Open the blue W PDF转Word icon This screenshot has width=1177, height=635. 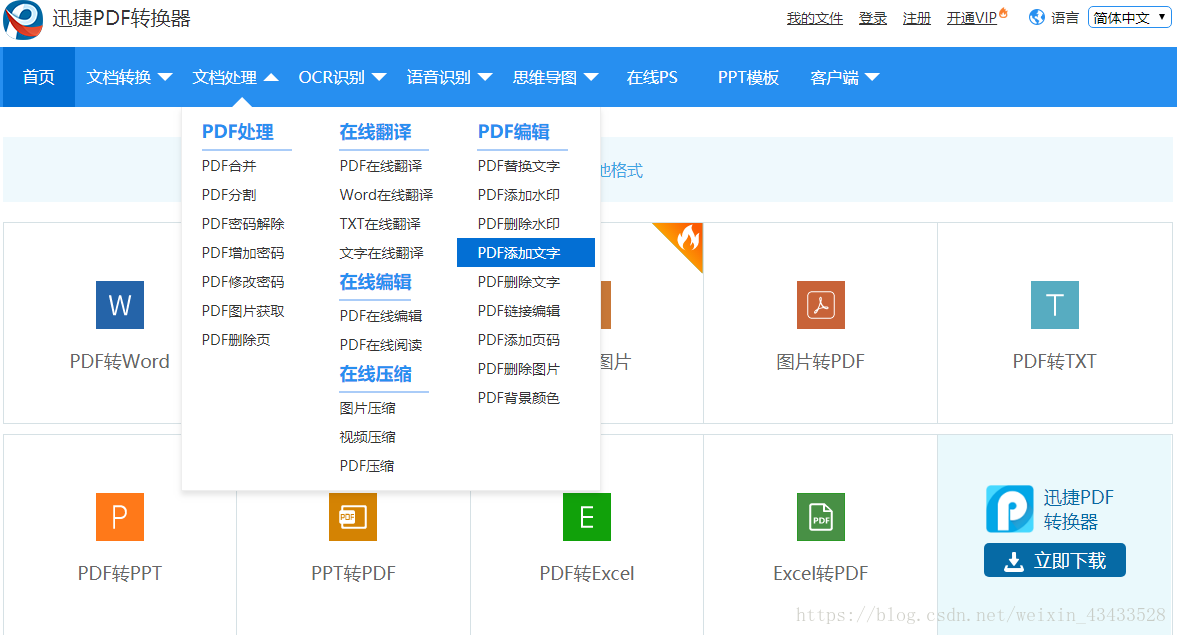click(x=120, y=305)
